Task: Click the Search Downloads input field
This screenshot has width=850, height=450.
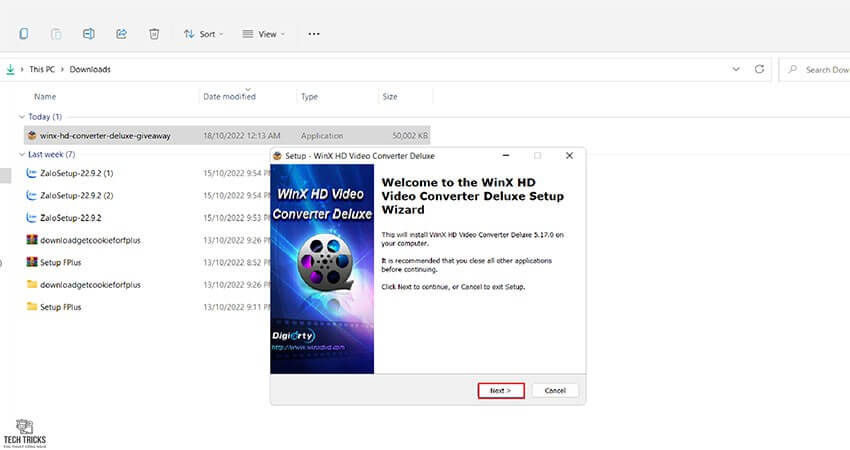Action: [x=815, y=69]
